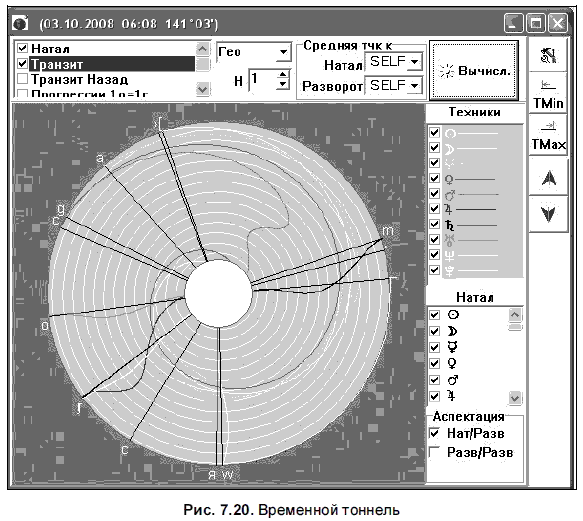583x521 pixels.
Task: Check the Разв/Разв aspectation option
Action: pyautogui.click(x=434, y=452)
